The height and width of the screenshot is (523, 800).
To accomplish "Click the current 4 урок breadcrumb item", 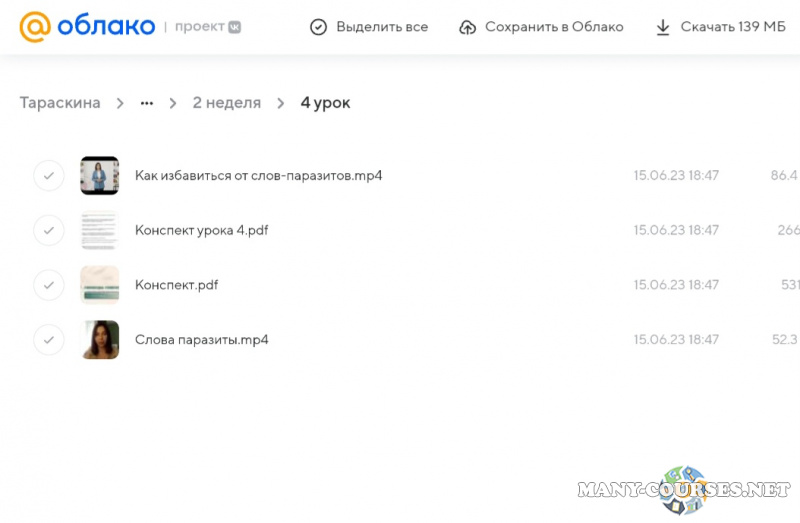I will (325, 103).
